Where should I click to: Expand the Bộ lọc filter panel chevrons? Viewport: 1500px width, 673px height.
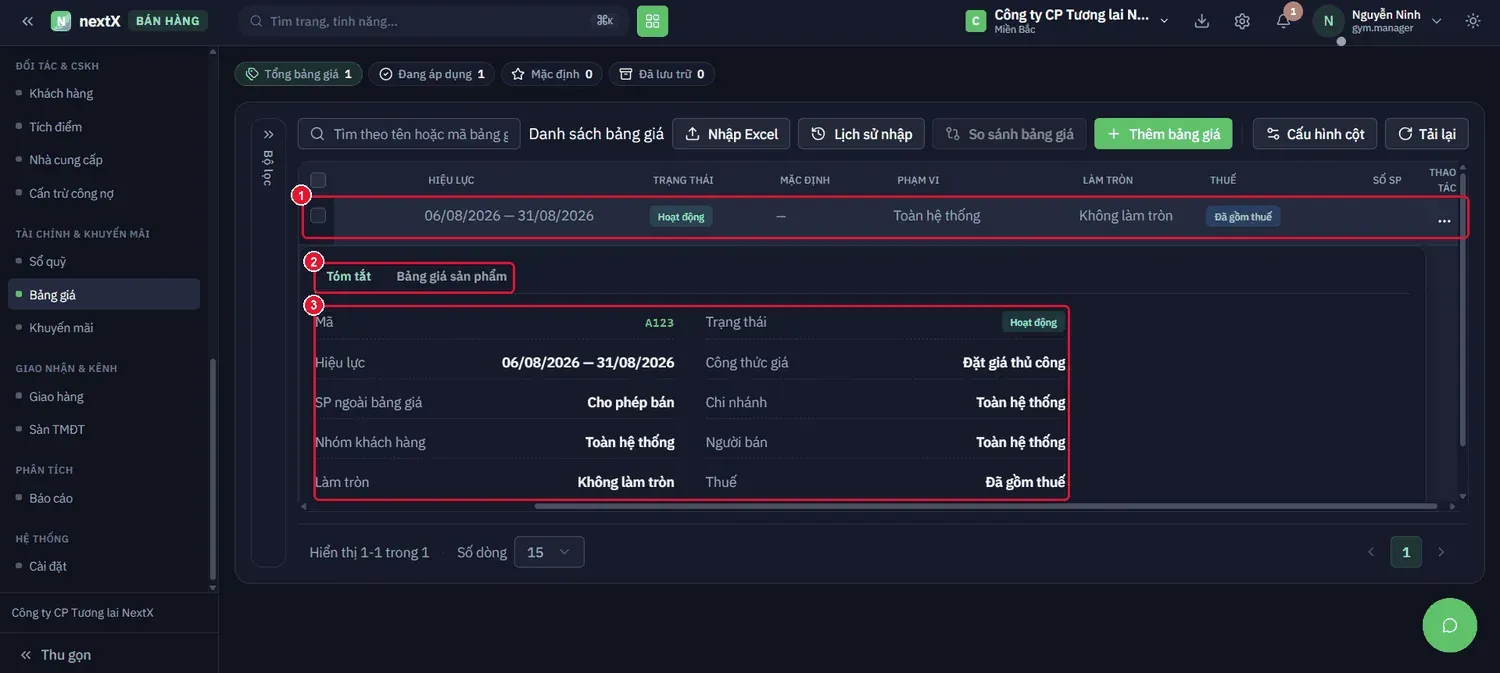pyautogui.click(x=268, y=134)
